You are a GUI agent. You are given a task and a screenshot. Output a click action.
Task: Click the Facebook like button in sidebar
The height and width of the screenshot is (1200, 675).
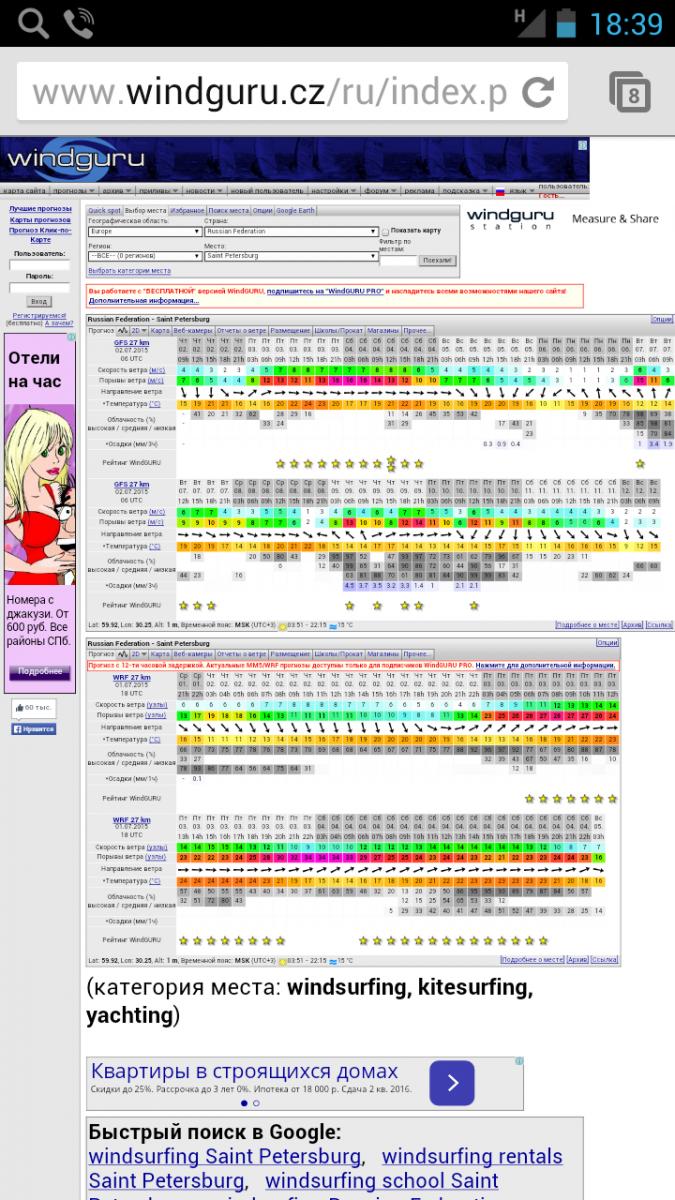pos(33,729)
